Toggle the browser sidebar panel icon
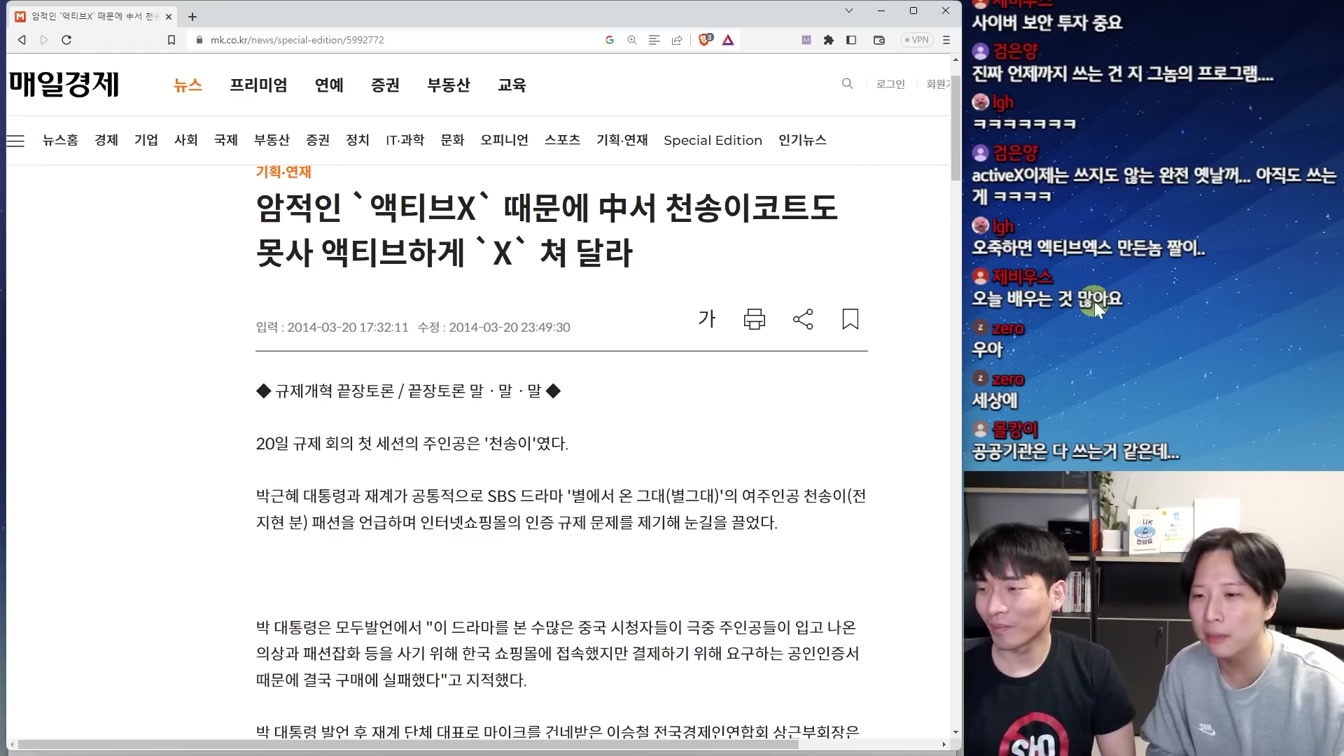This screenshot has width=1344, height=756. tap(851, 40)
